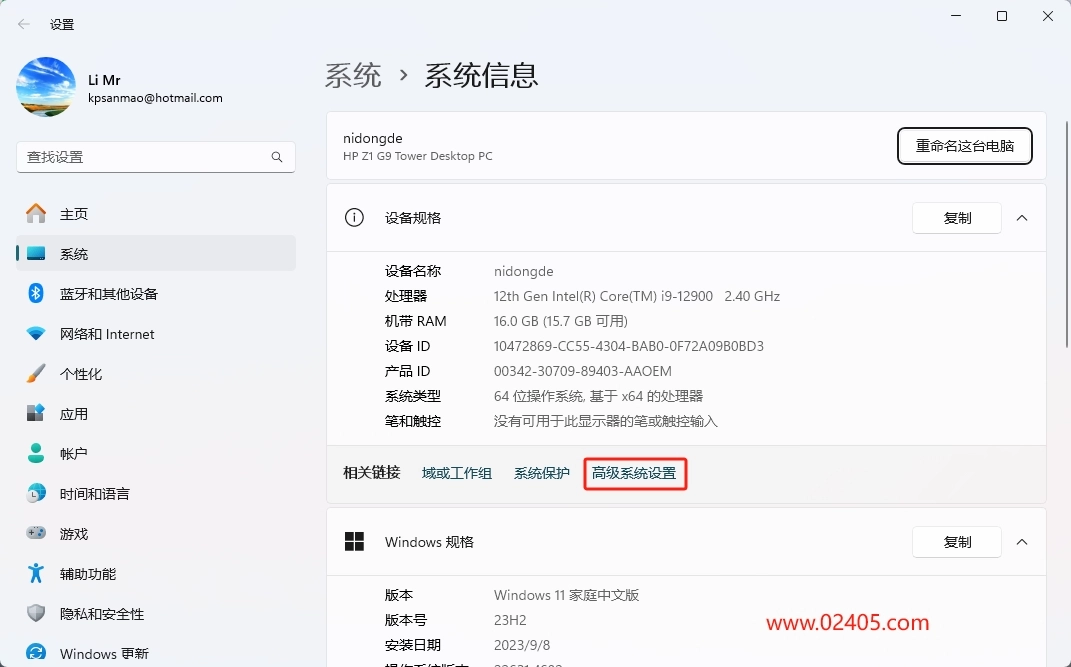Click the version text Windows 11 家庭中文版
The image size is (1071, 667).
pyautogui.click(x=566, y=595)
